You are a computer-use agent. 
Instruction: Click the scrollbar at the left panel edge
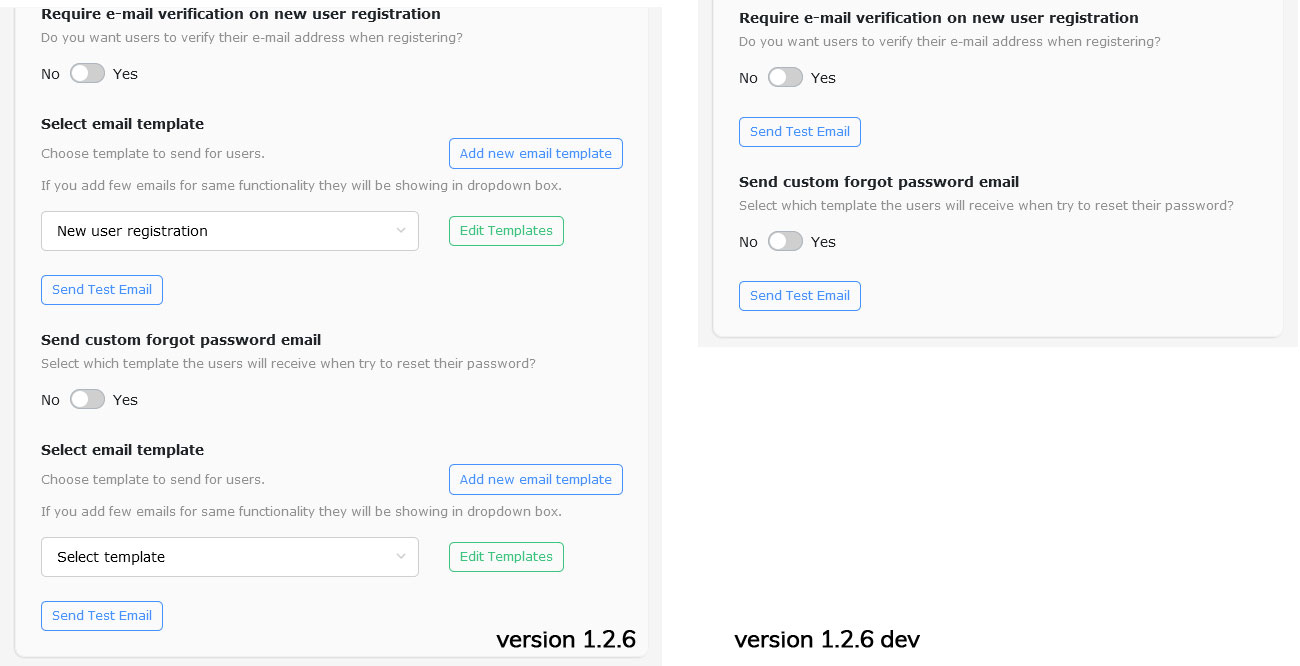coord(655,333)
